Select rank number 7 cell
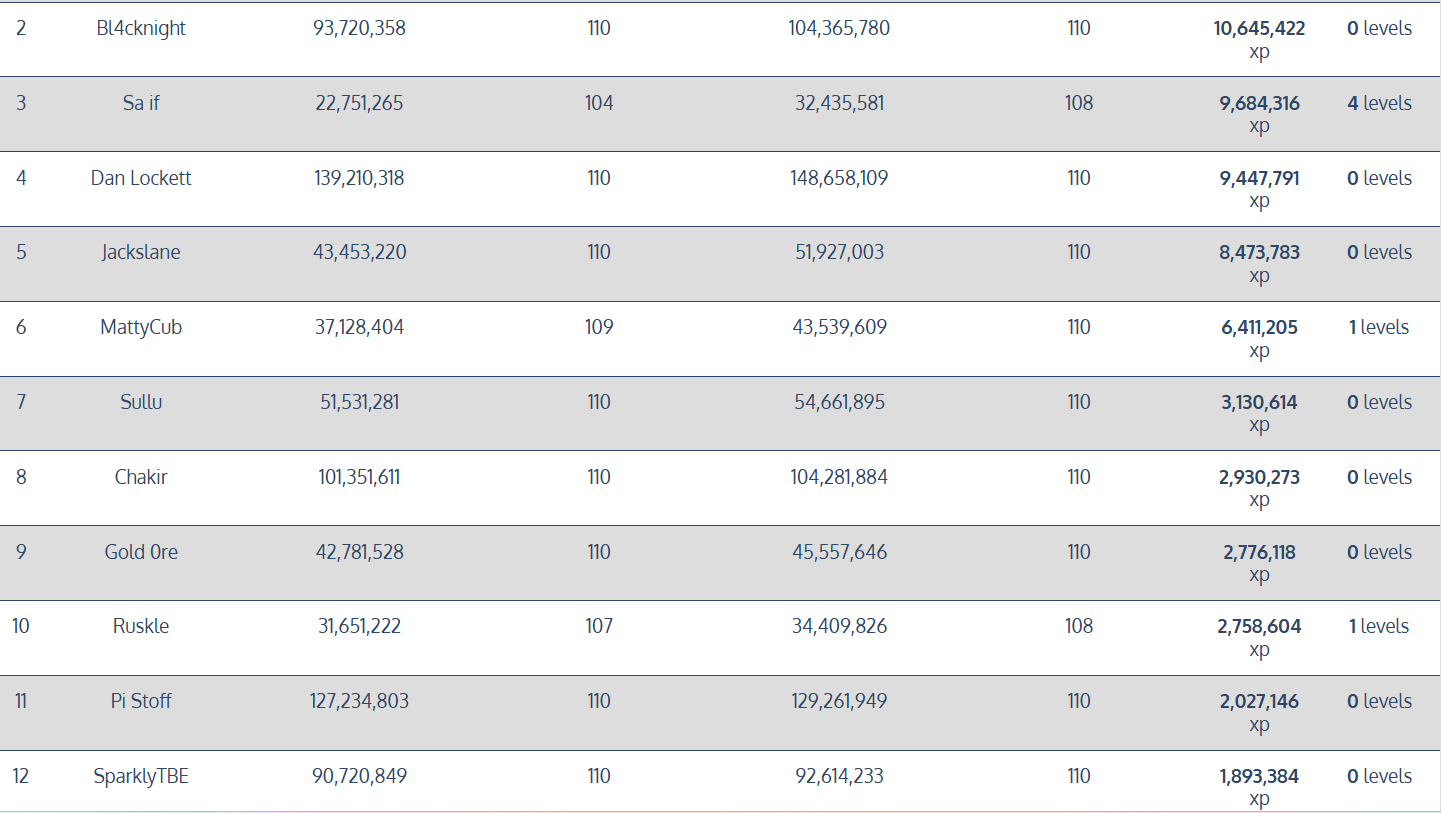The width and height of the screenshot is (1441, 813). [21, 402]
